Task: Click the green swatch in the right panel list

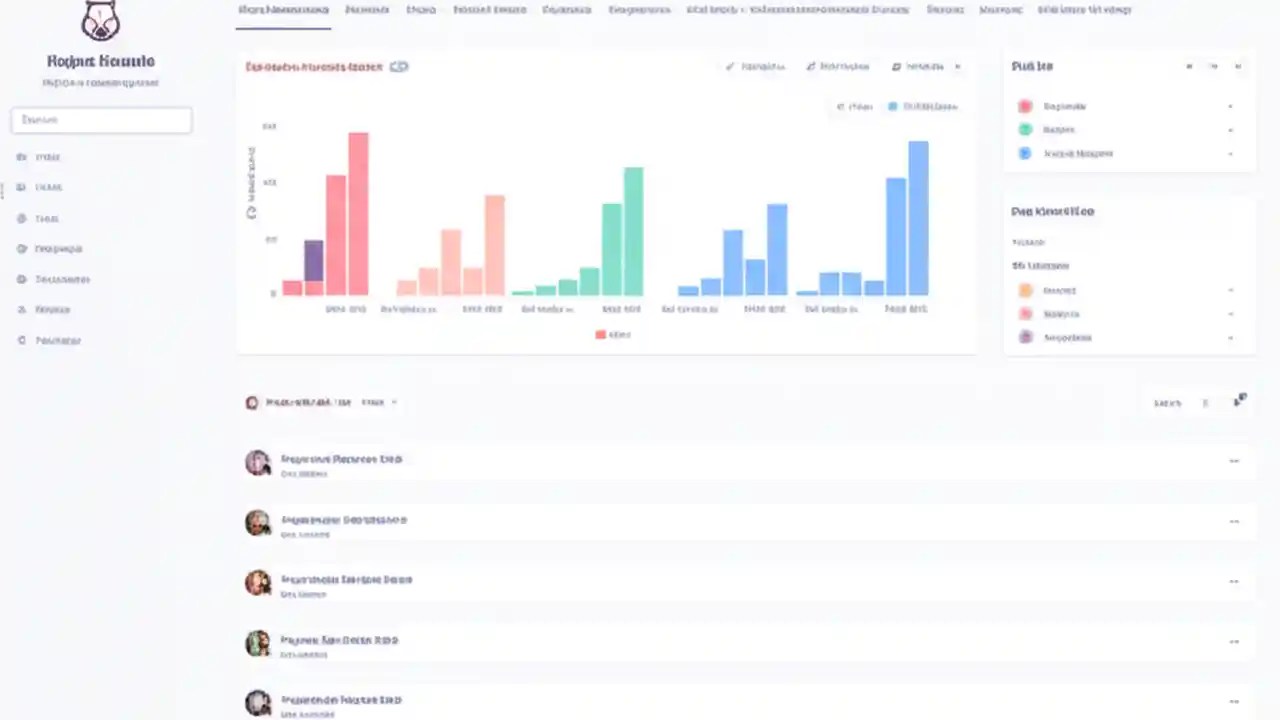Action: 1025,129
